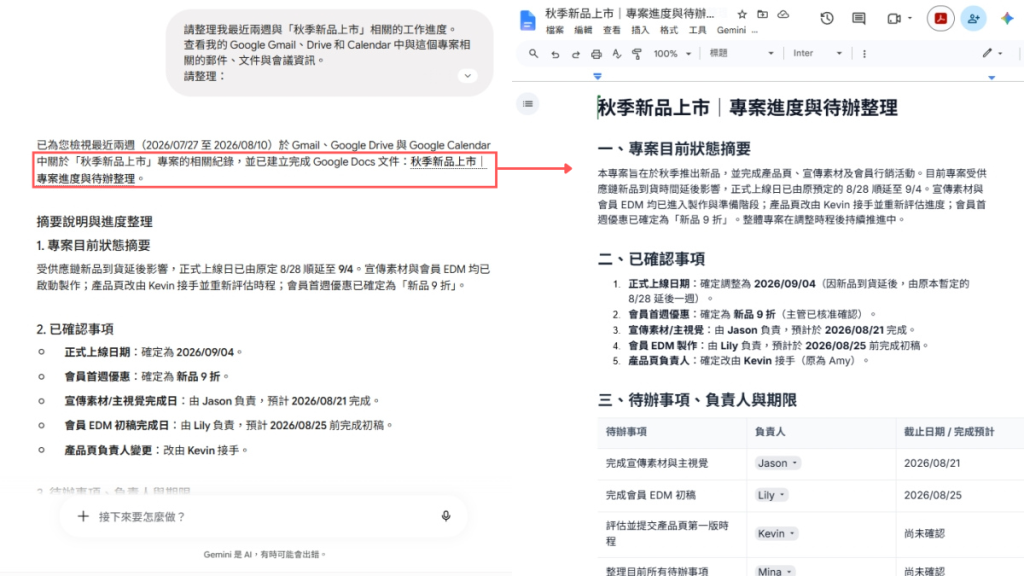Open the 工具 menu
Viewport: 1024px width, 576px height.
(697, 30)
